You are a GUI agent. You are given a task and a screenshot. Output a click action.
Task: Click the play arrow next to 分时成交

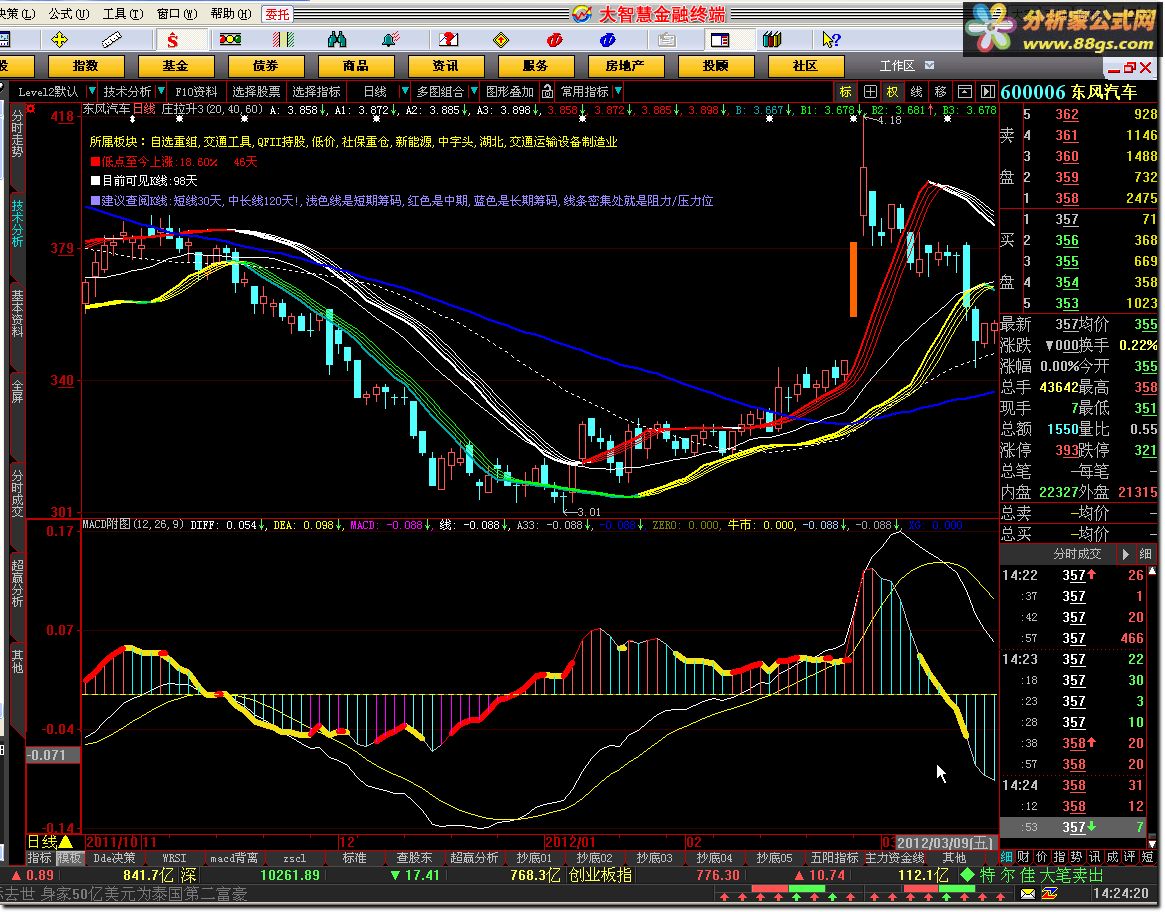(1126, 554)
